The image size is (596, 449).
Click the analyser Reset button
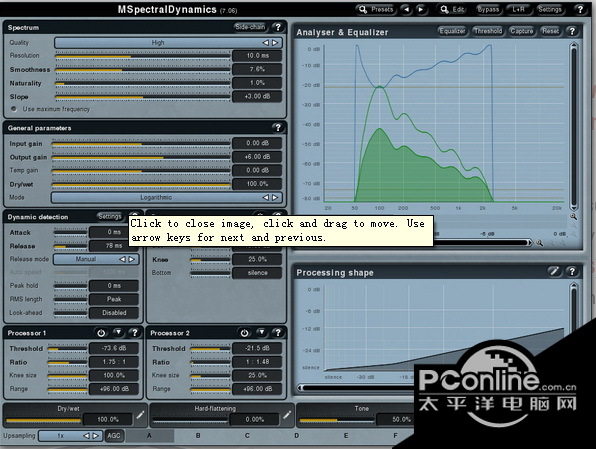(550, 31)
